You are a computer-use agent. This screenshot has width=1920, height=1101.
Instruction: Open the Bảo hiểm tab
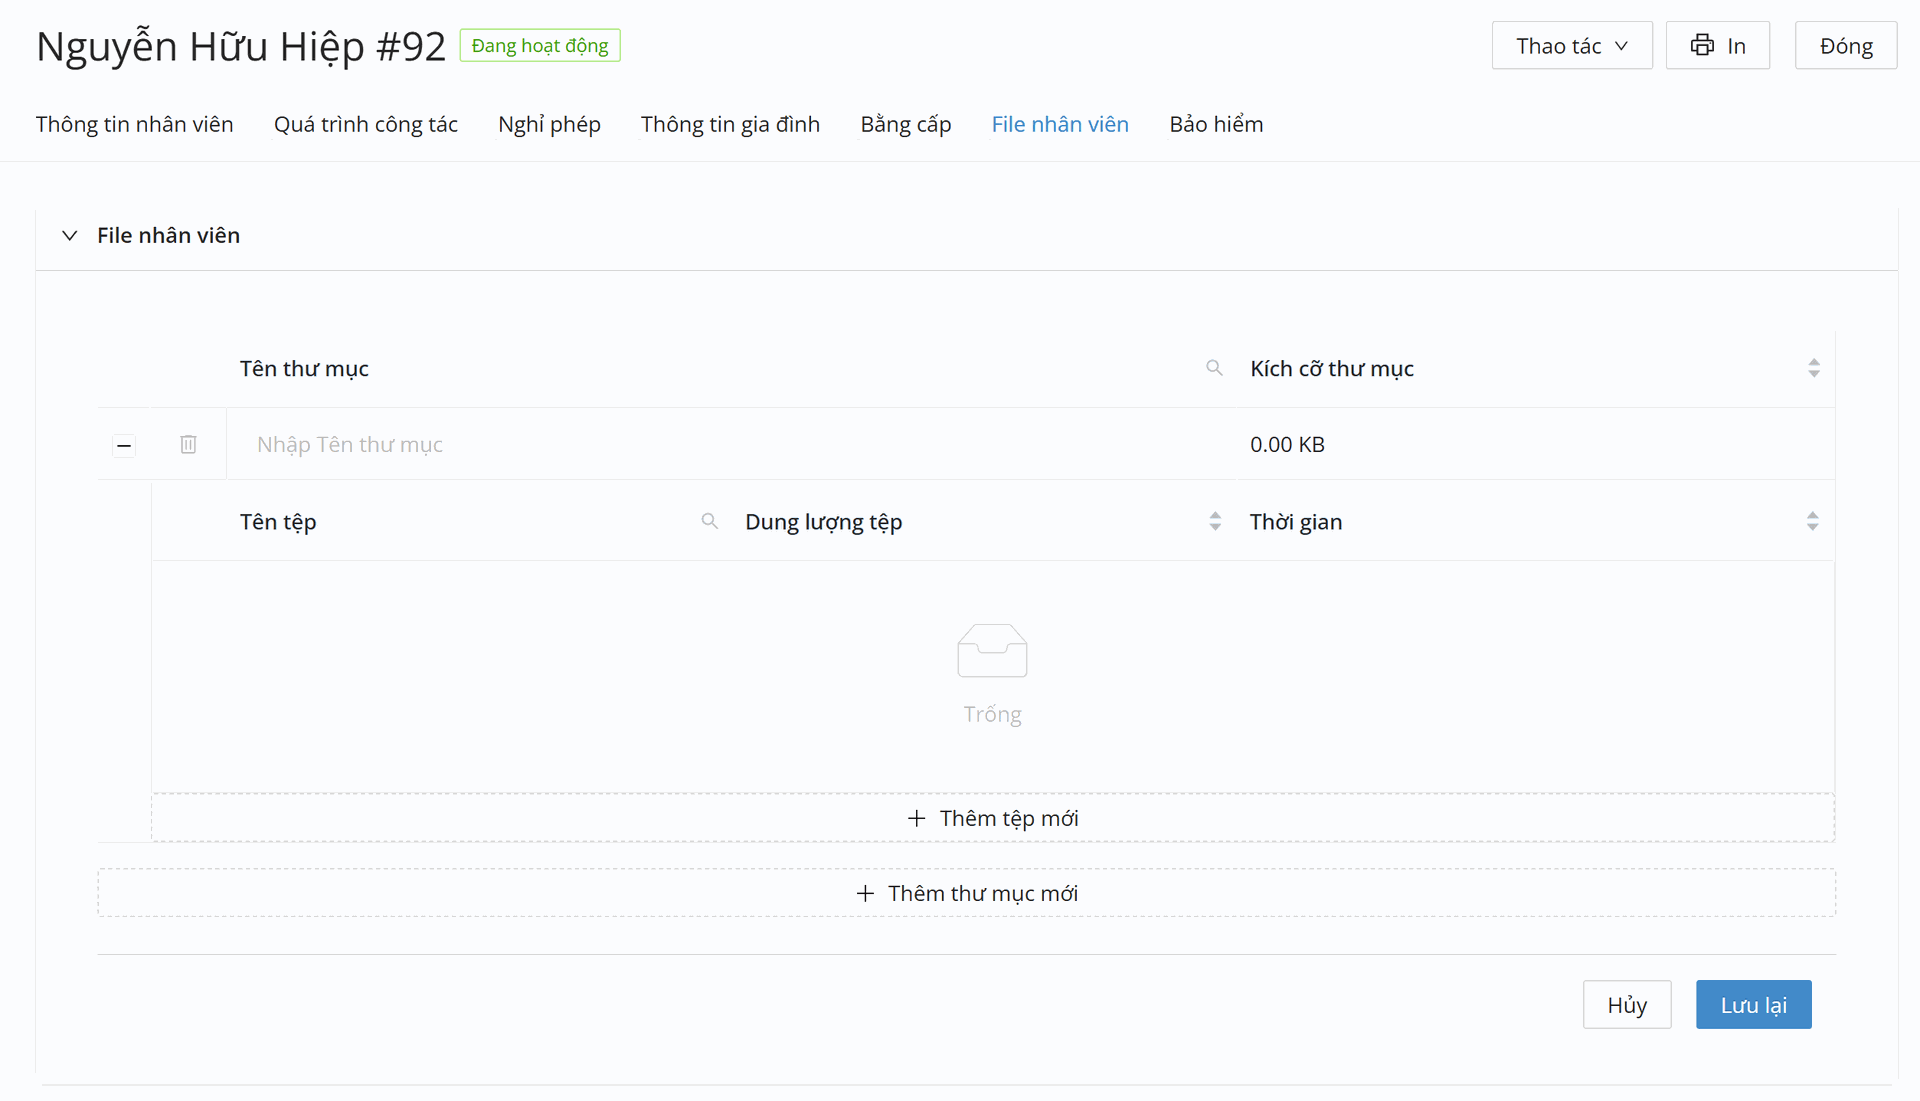tap(1216, 124)
